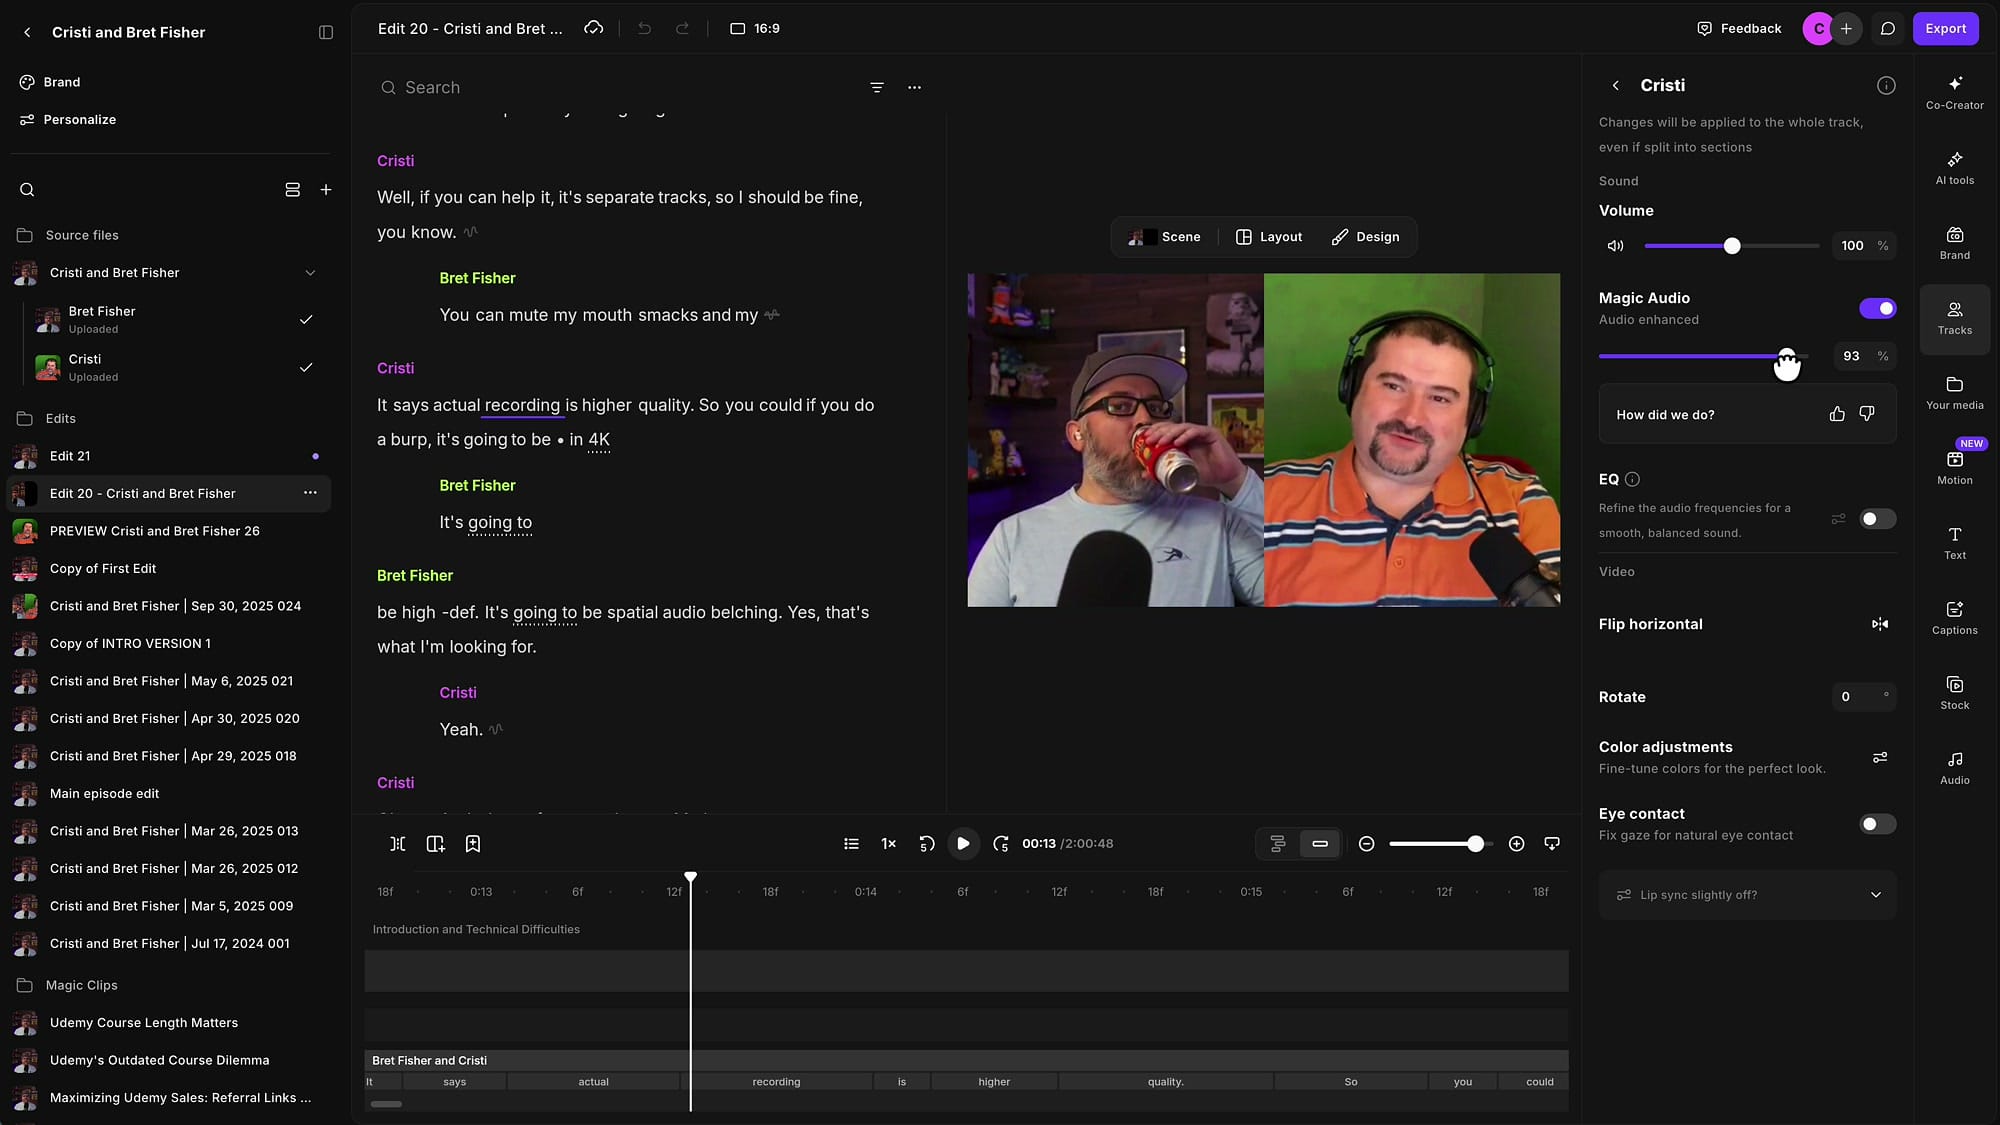
Task: Click the Volume slider handle
Action: click(1732, 246)
